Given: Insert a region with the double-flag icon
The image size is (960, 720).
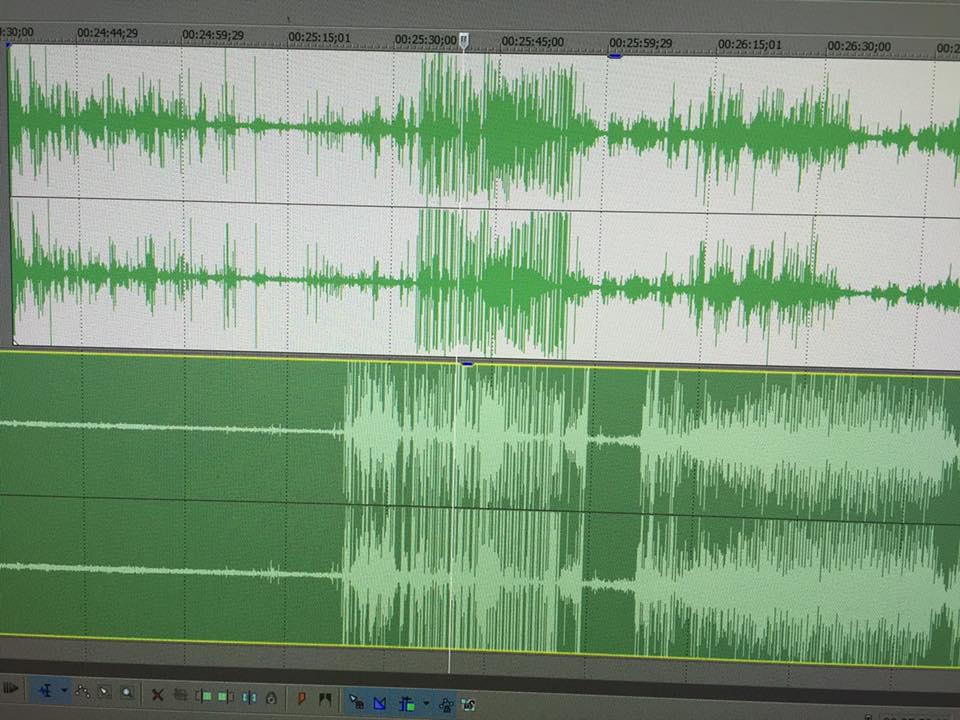Looking at the screenshot, I should 324,699.
